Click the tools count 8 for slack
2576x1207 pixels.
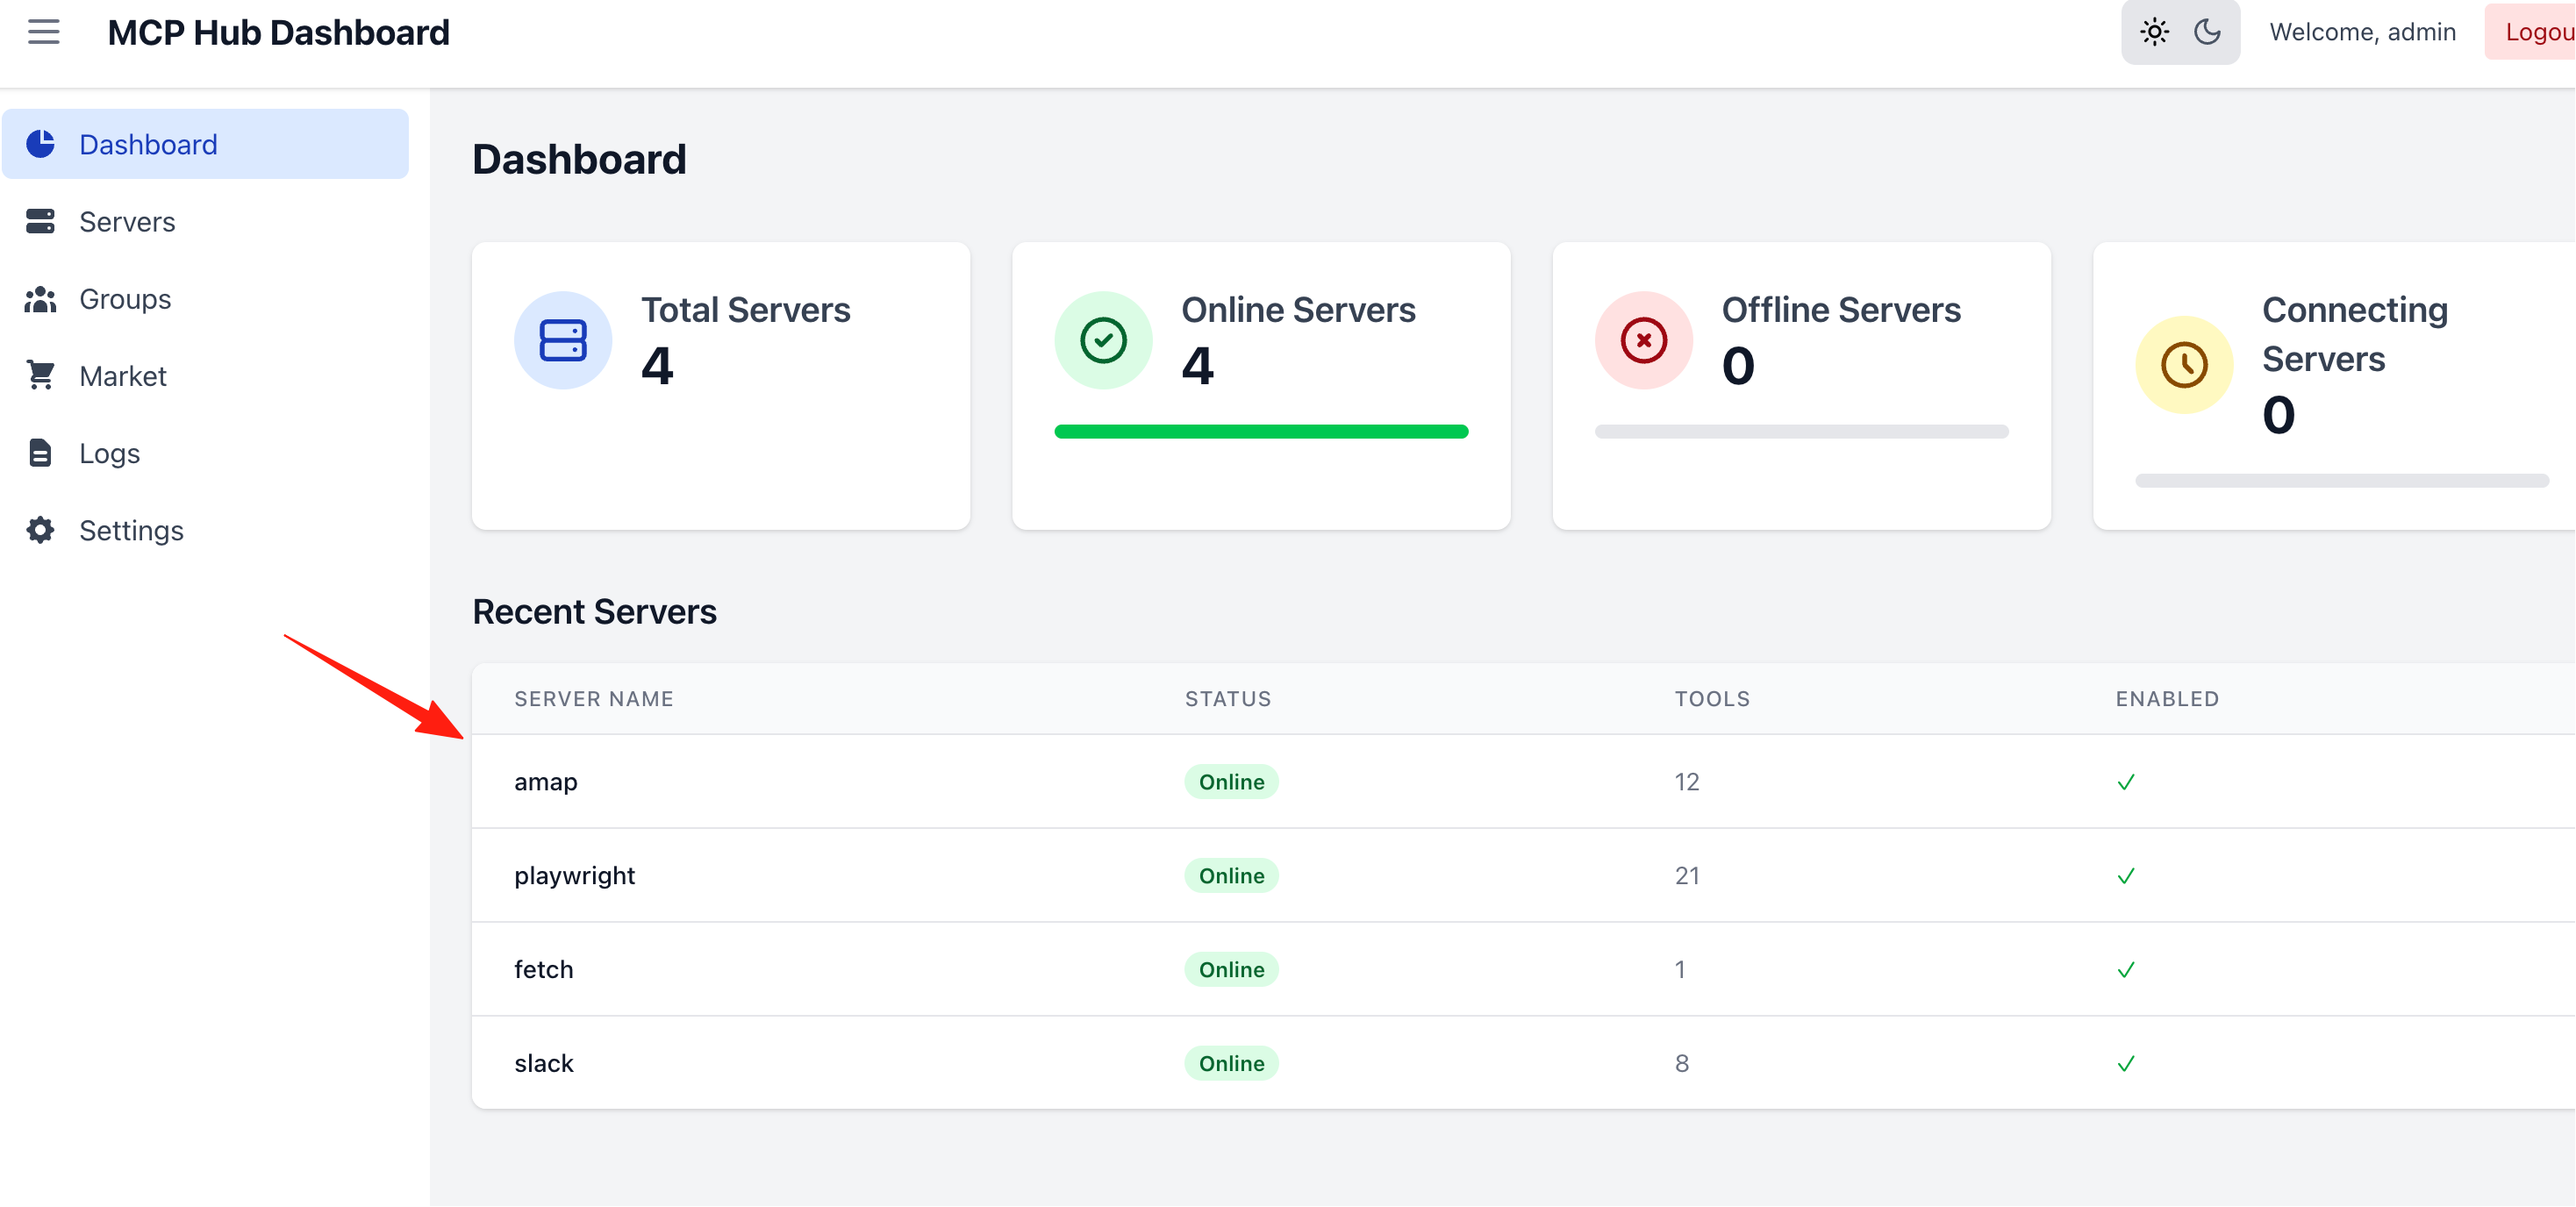click(x=1682, y=1064)
